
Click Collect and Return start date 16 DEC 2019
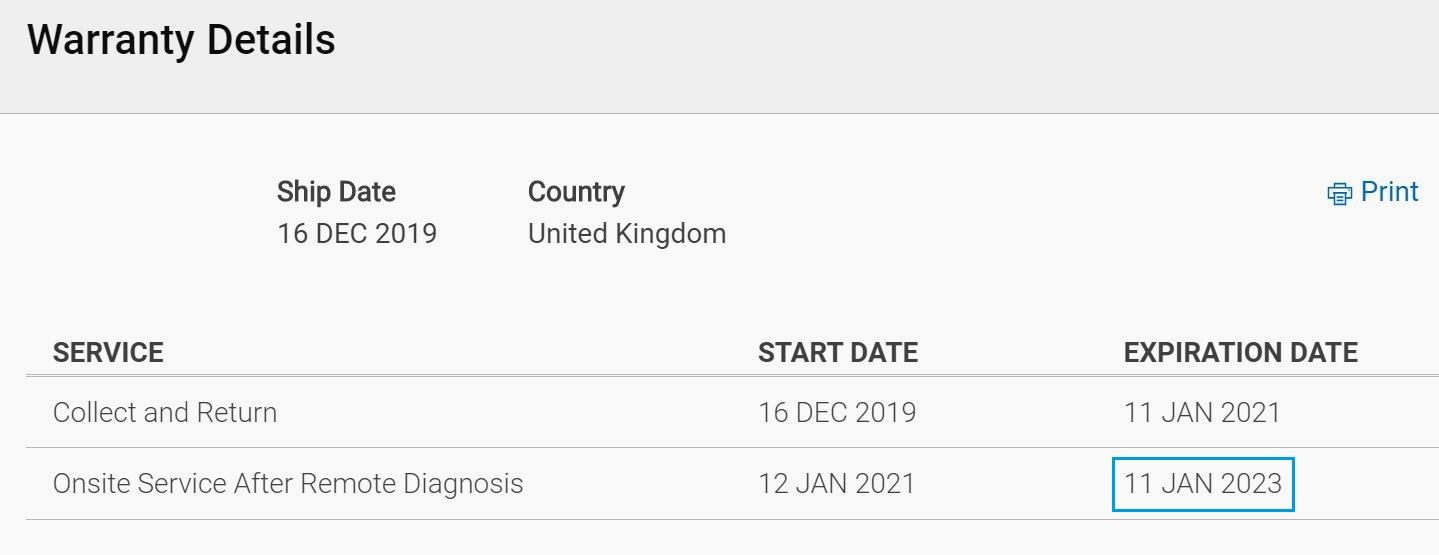[837, 413]
